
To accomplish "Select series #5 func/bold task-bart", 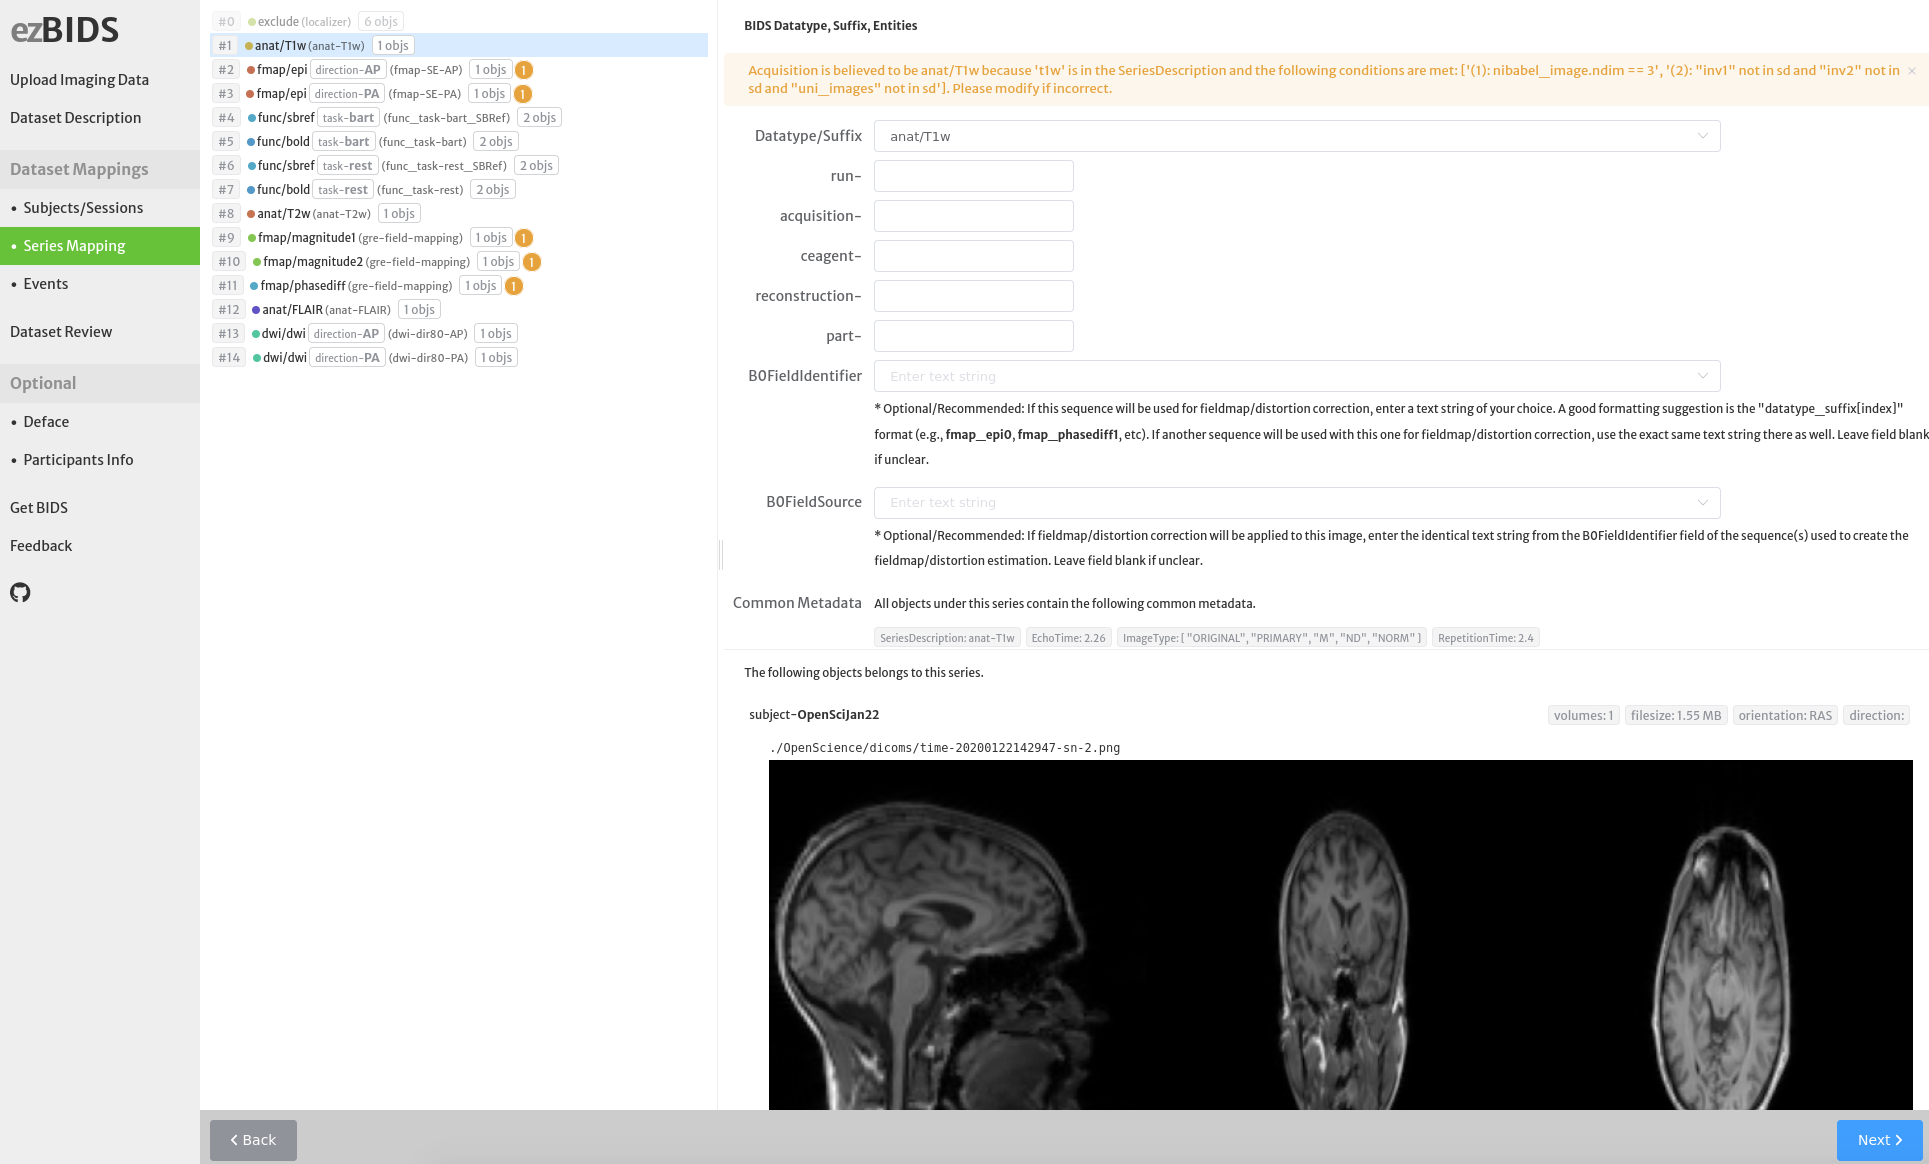I will coord(459,142).
